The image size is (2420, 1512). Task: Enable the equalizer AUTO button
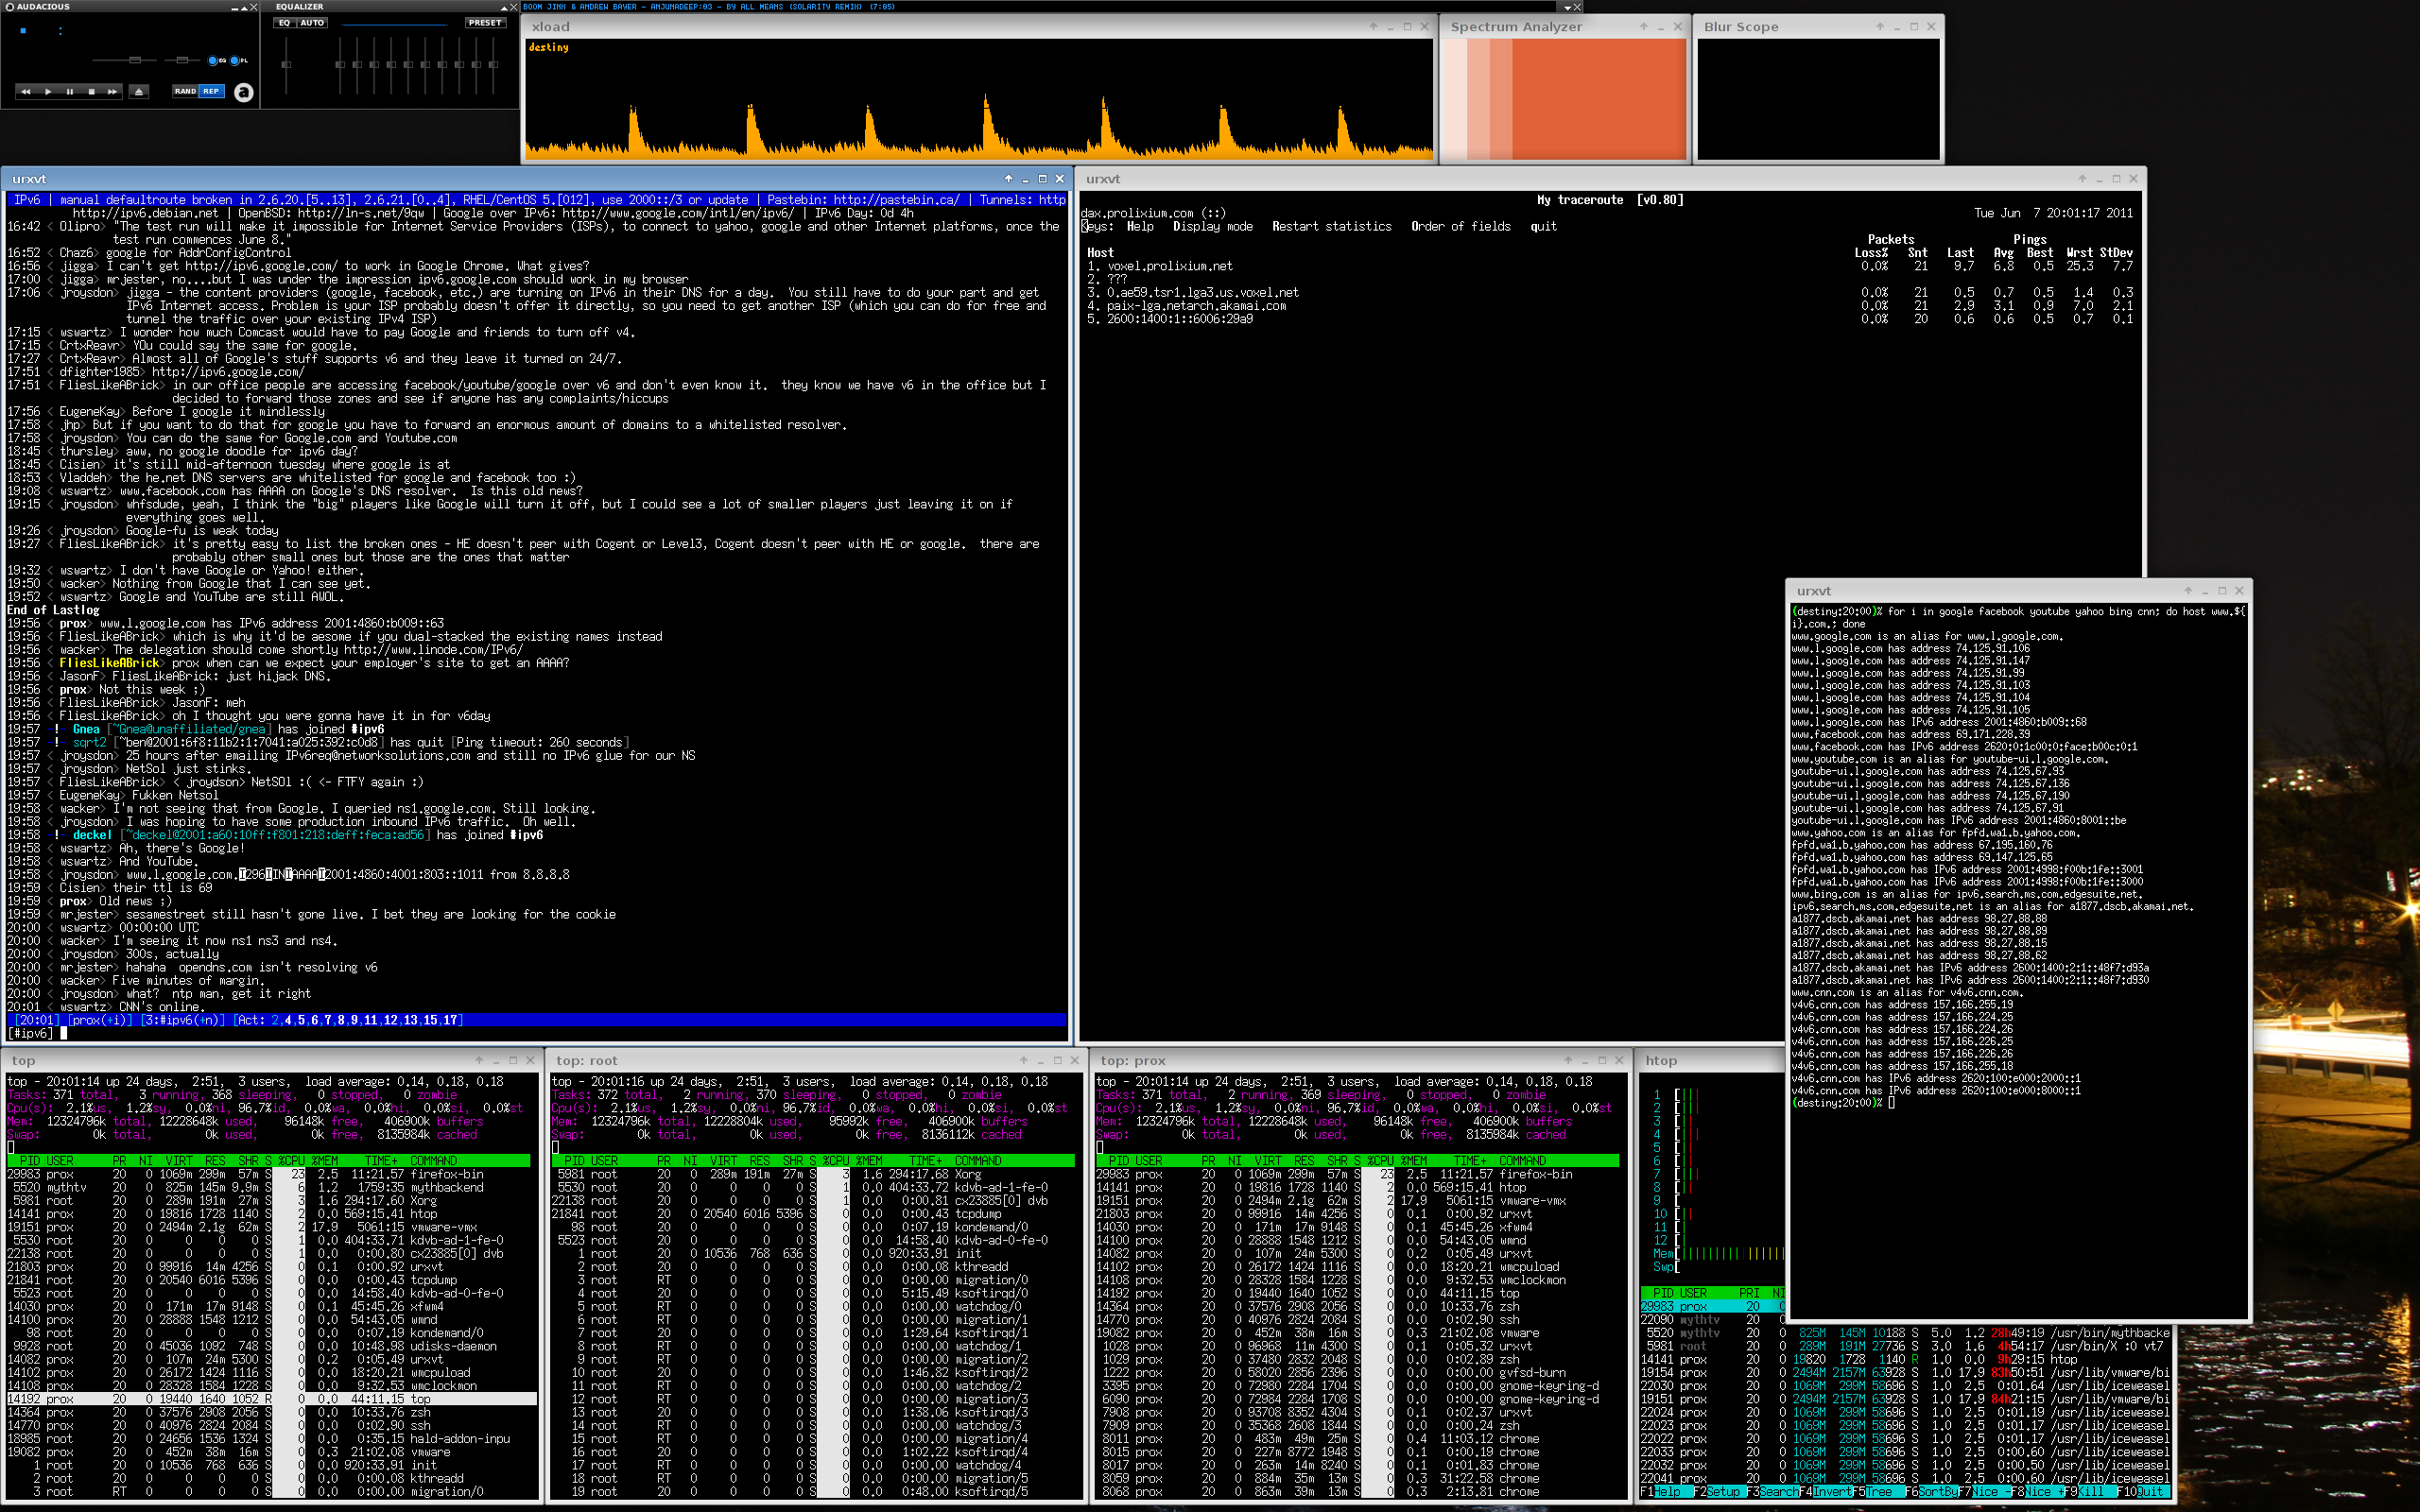[x=312, y=23]
